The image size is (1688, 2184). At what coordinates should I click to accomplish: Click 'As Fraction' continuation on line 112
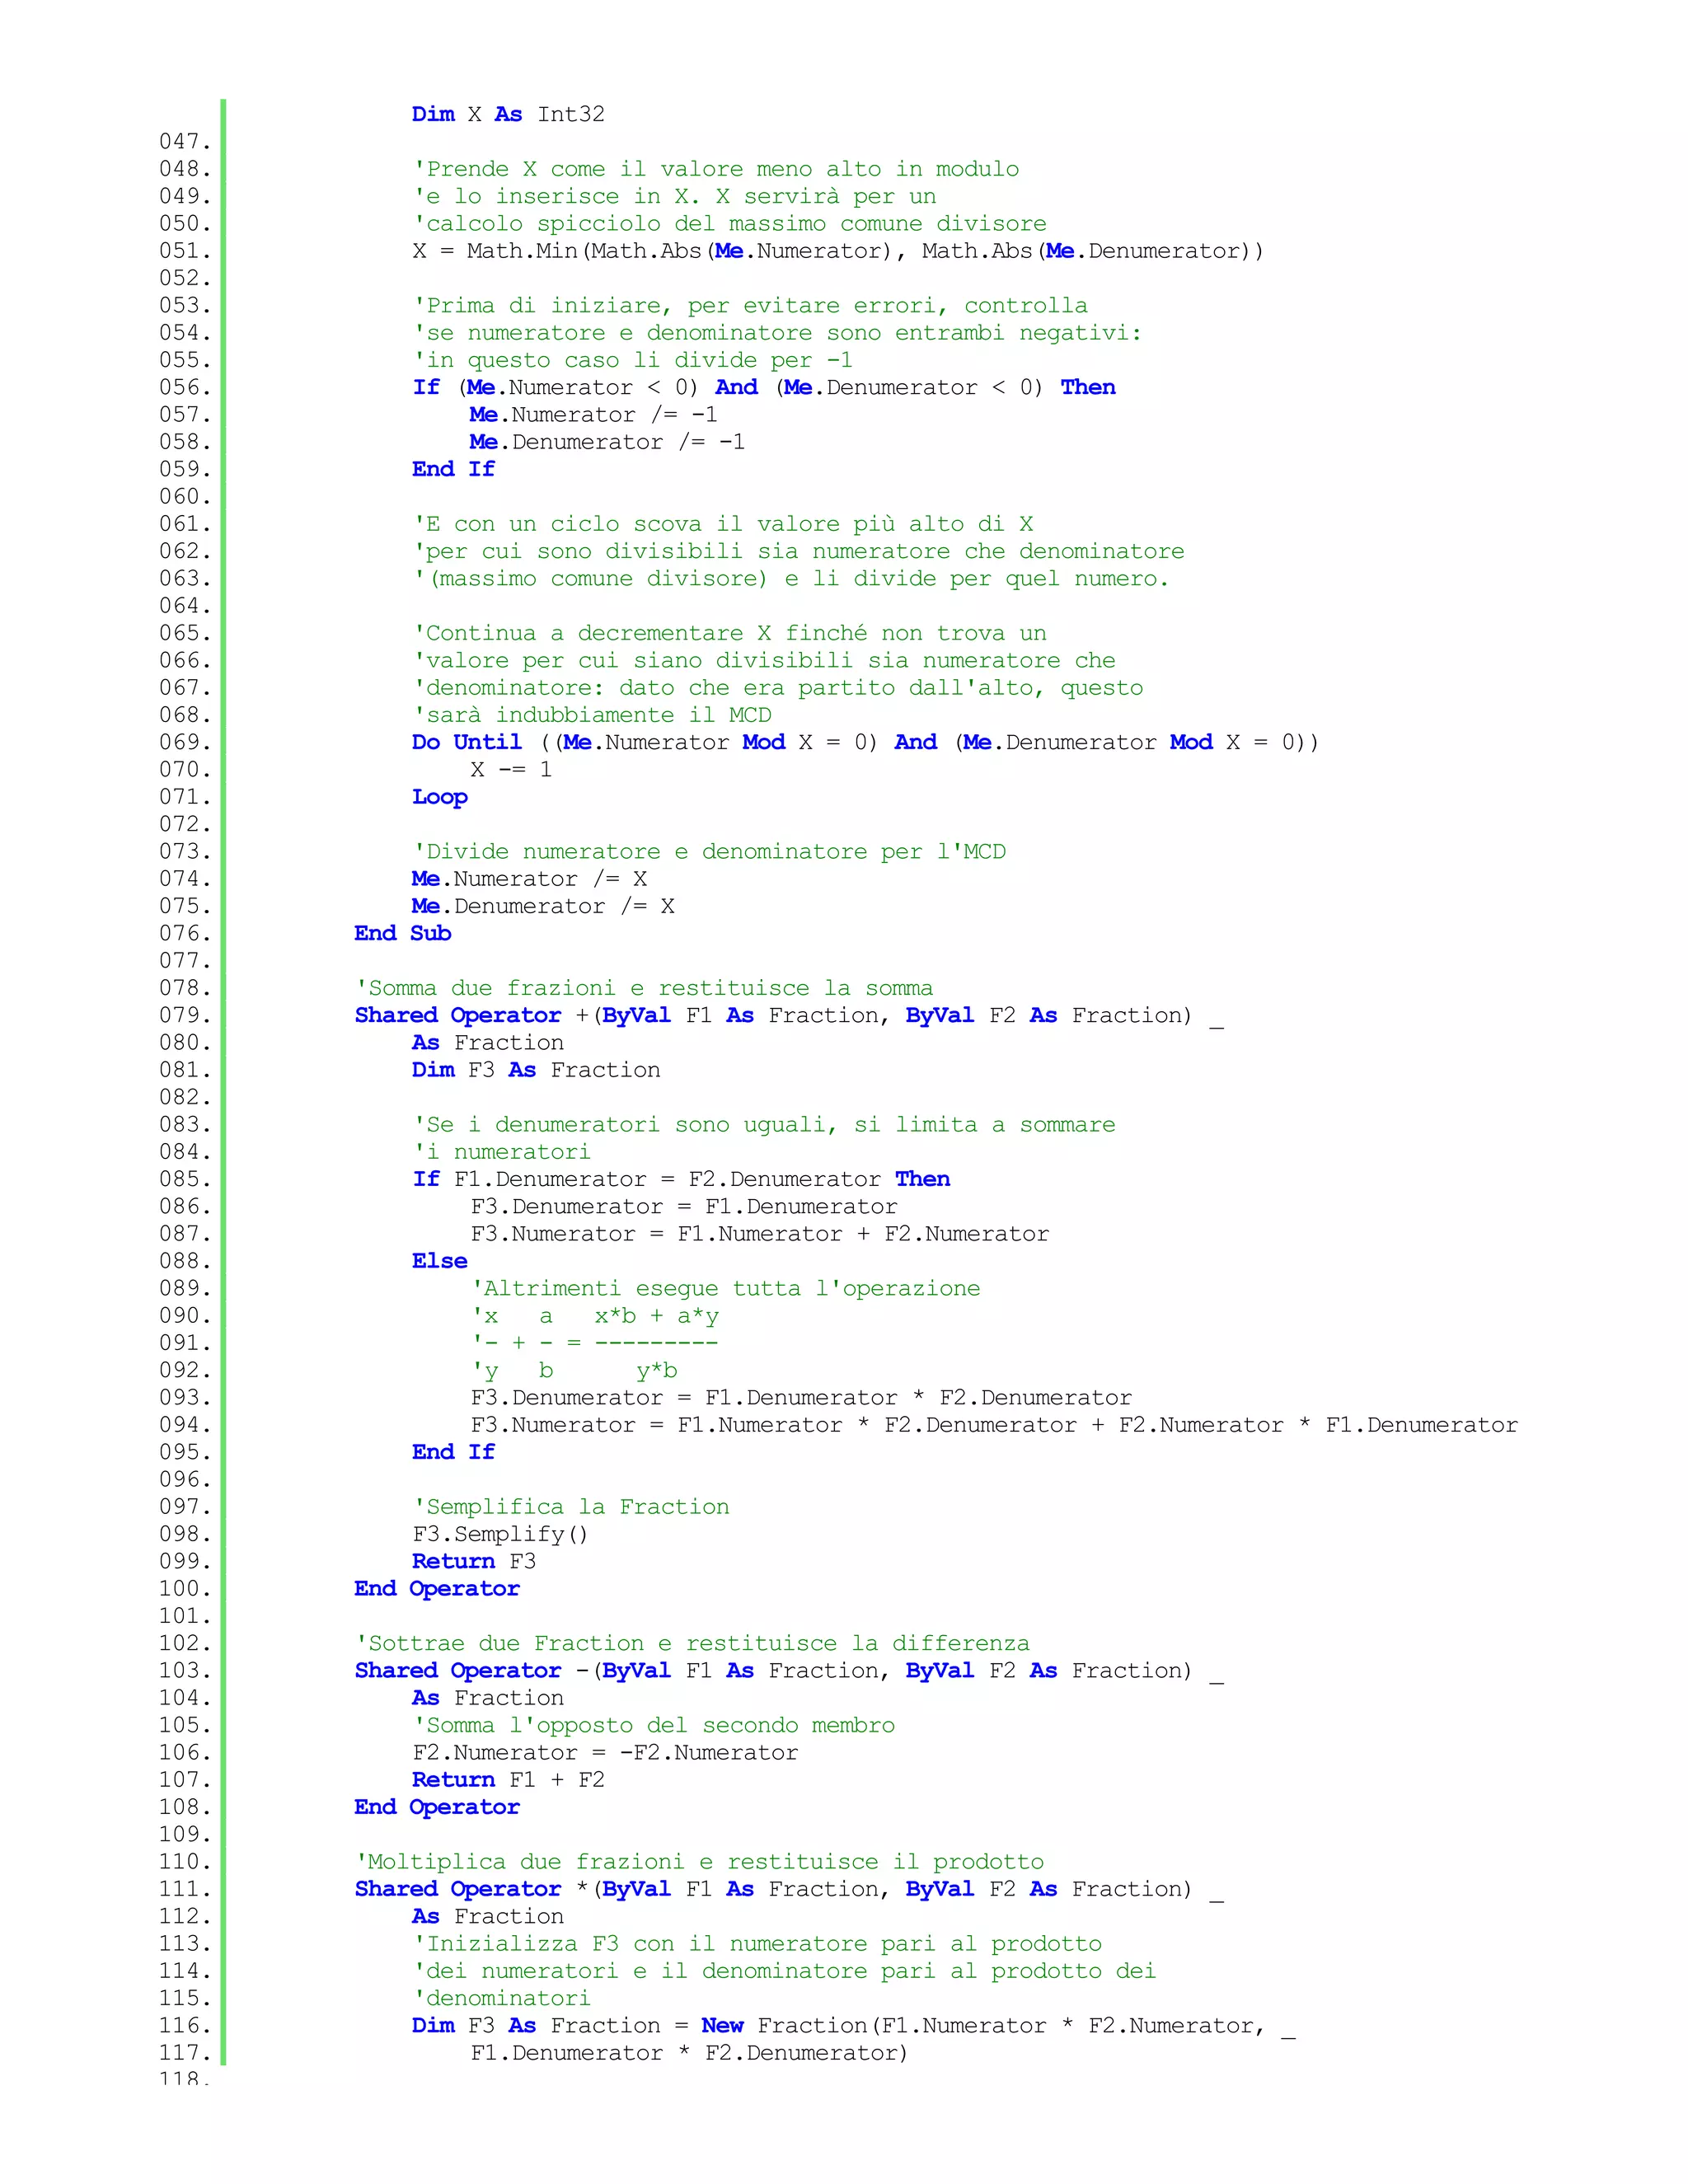click(488, 1917)
